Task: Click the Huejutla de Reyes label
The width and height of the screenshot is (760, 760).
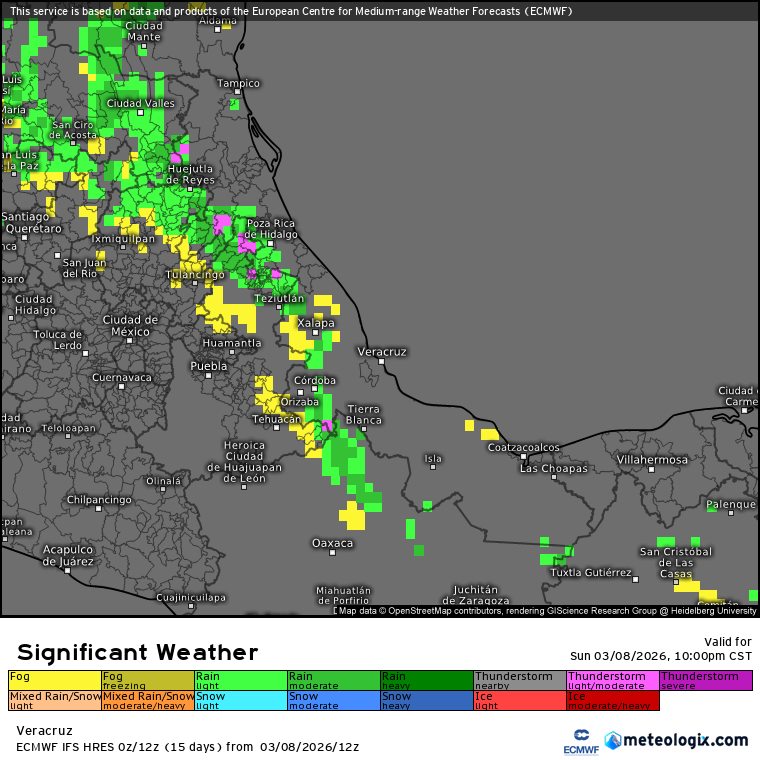Action: coord(190,174)
